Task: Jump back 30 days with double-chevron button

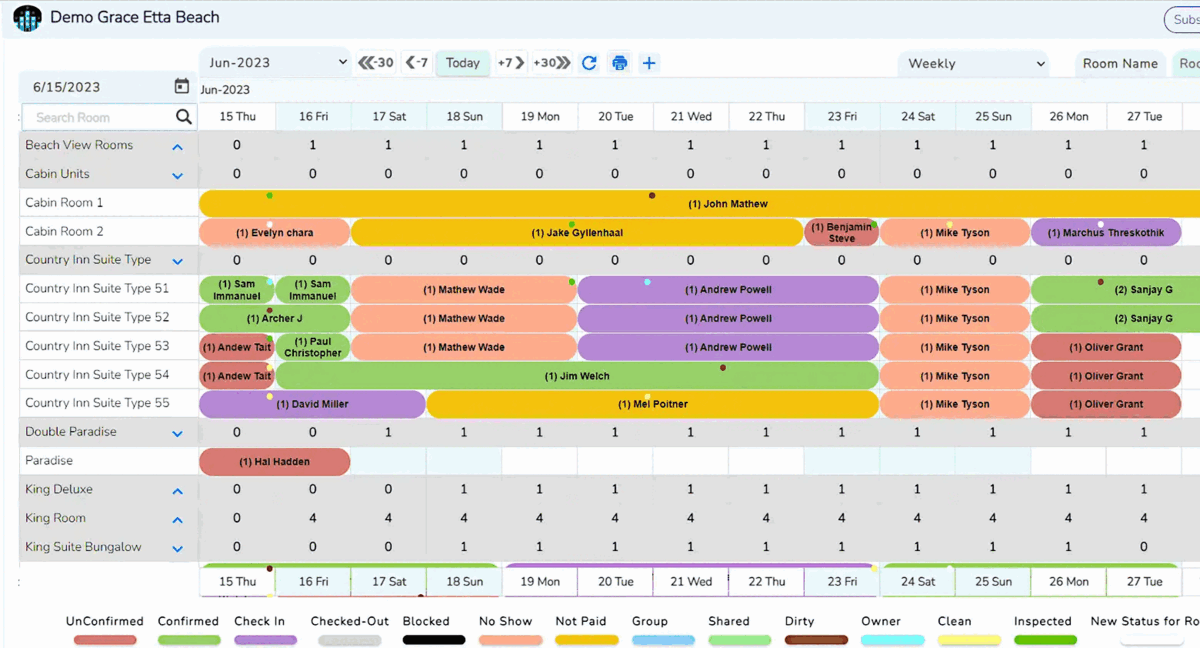Action: (x=374, y=62)
